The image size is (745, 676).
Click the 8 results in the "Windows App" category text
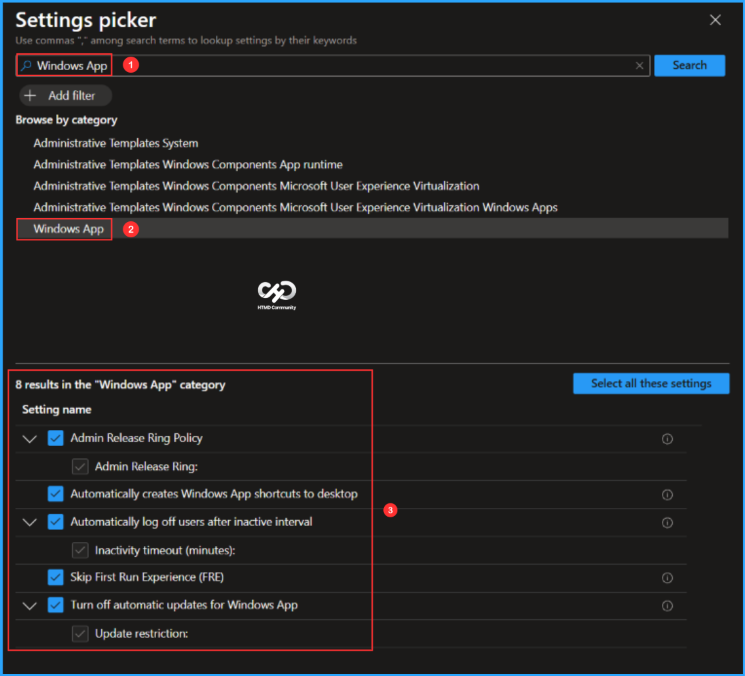[120, 384]
